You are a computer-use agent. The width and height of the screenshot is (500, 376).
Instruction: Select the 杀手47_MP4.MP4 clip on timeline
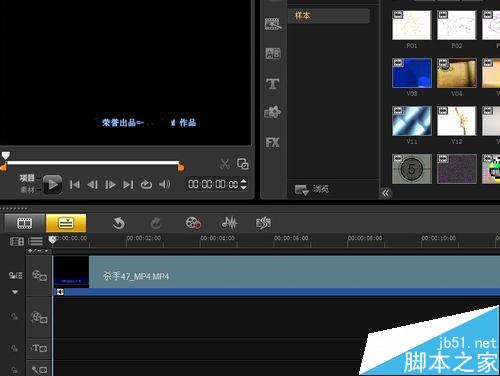277,276
